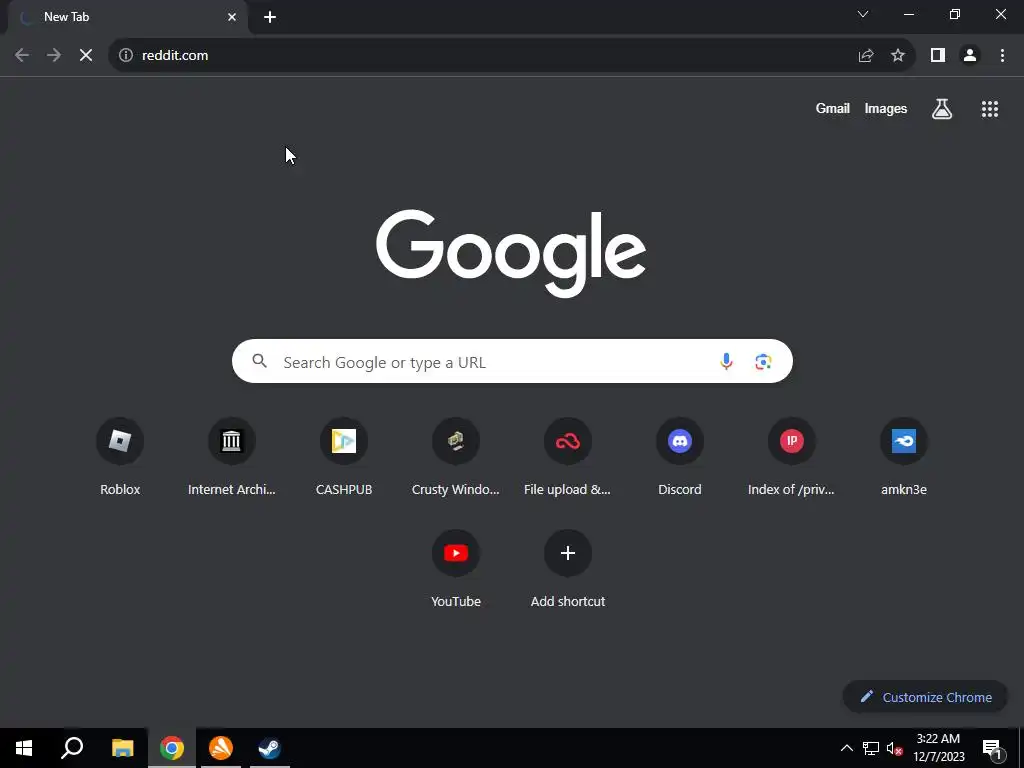Viewport: 1024px width, 768px height.
Task: Open Gmail link
Action: (x=833, y=108)
